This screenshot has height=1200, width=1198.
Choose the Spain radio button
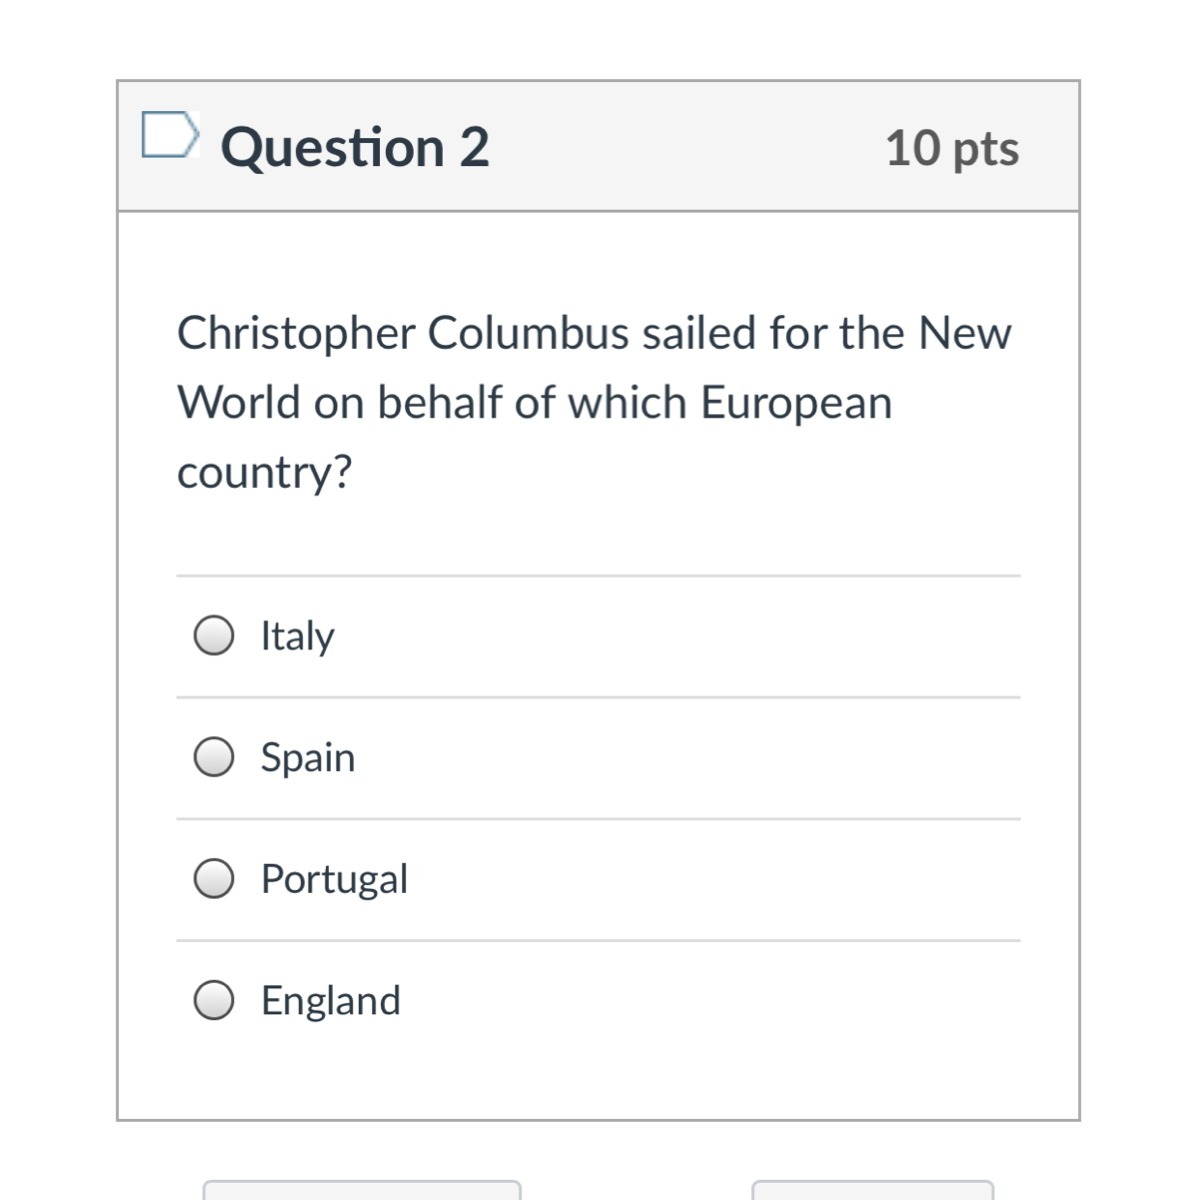pyautogui.click(x=214, y=757)
